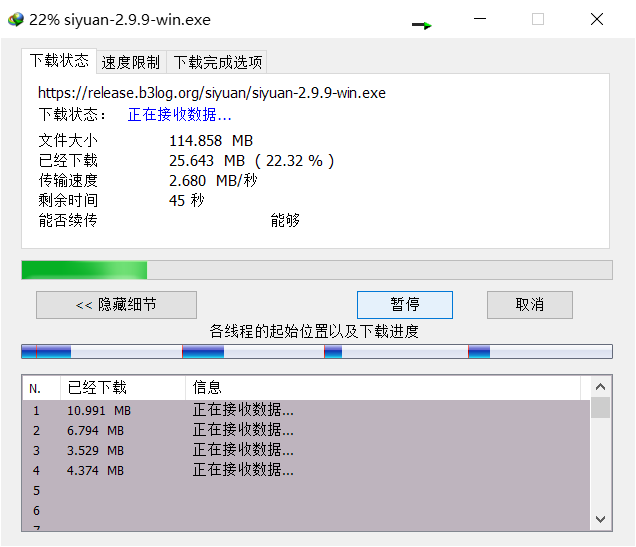Pause the download with 暂停 button
Viewport: 636px width, 547px height.
point(405,305)
